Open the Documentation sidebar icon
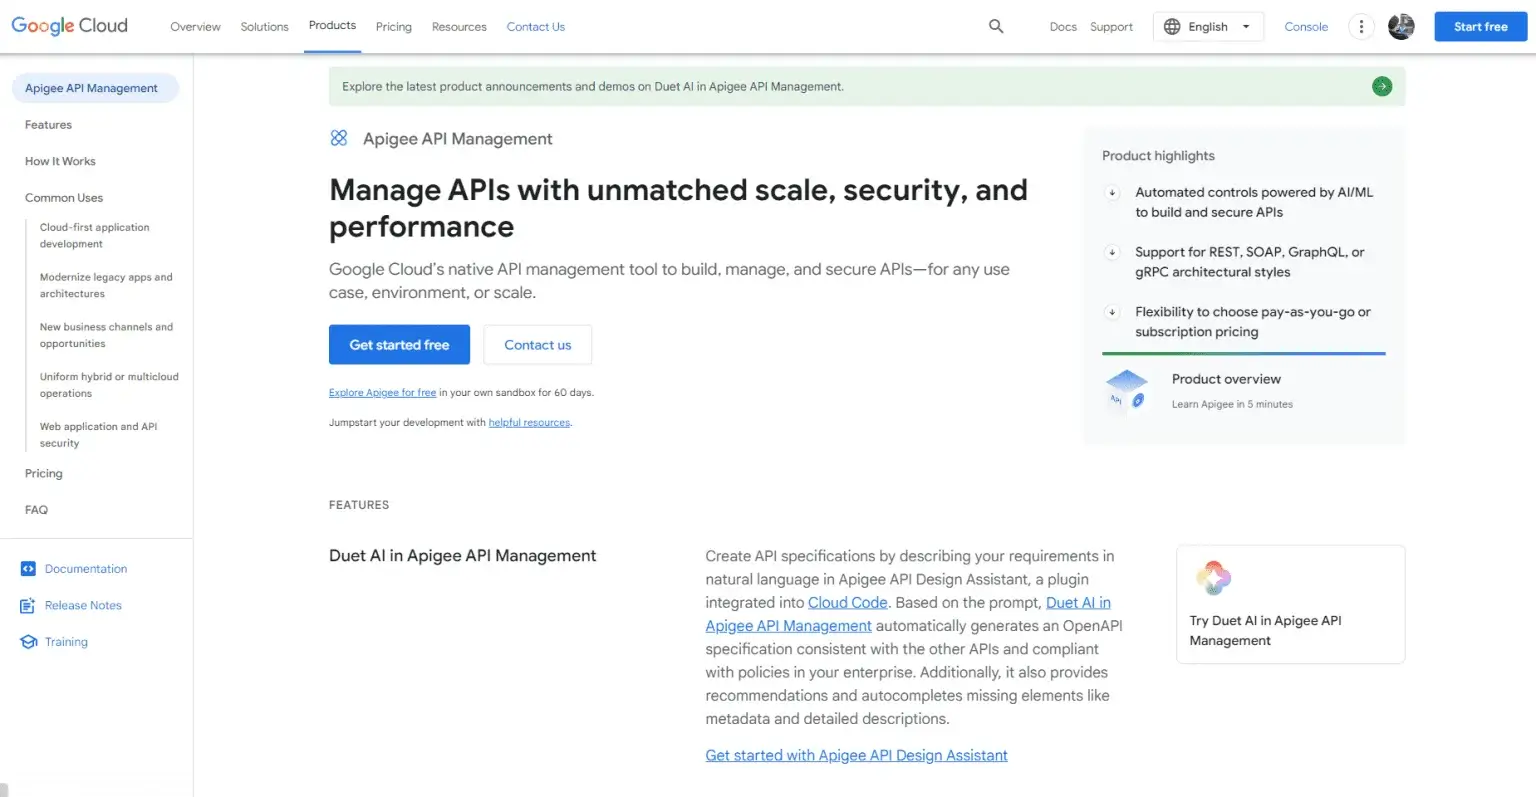This screenshot has height=797, width=1536. [26, 568]
